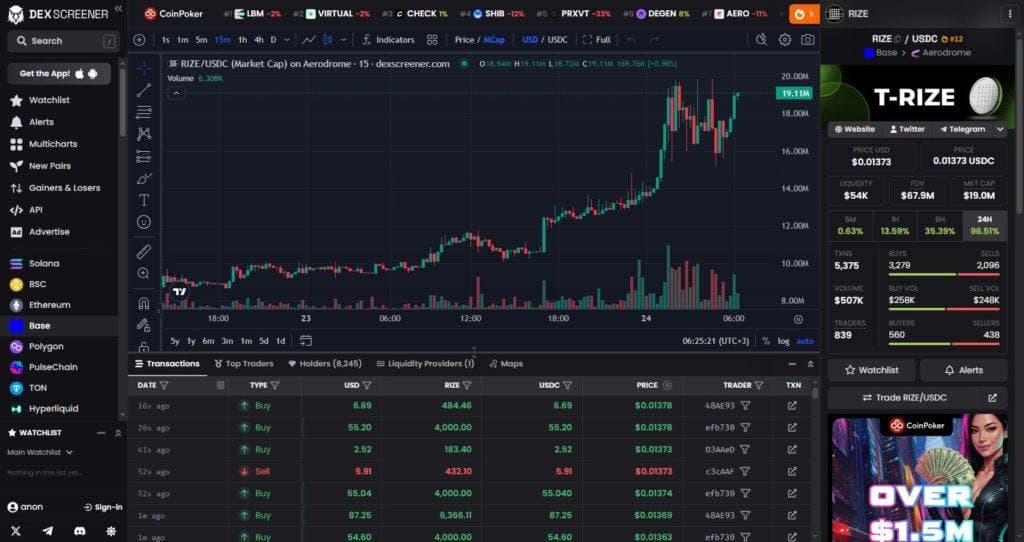Image resolution: width=1024 pixels, height=542 pixels.
Task: Open the go to date calendar icon
Action: click(306, 340)
